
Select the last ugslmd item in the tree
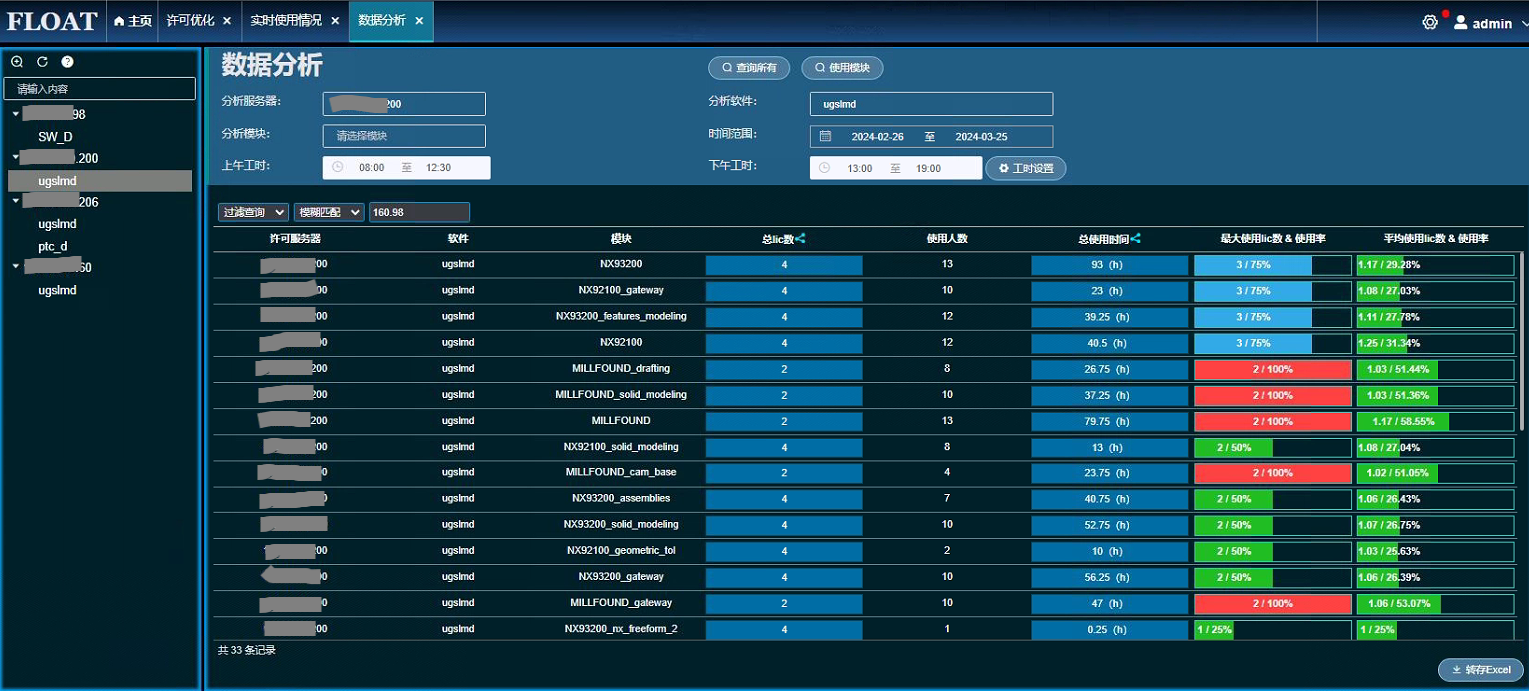57,290
